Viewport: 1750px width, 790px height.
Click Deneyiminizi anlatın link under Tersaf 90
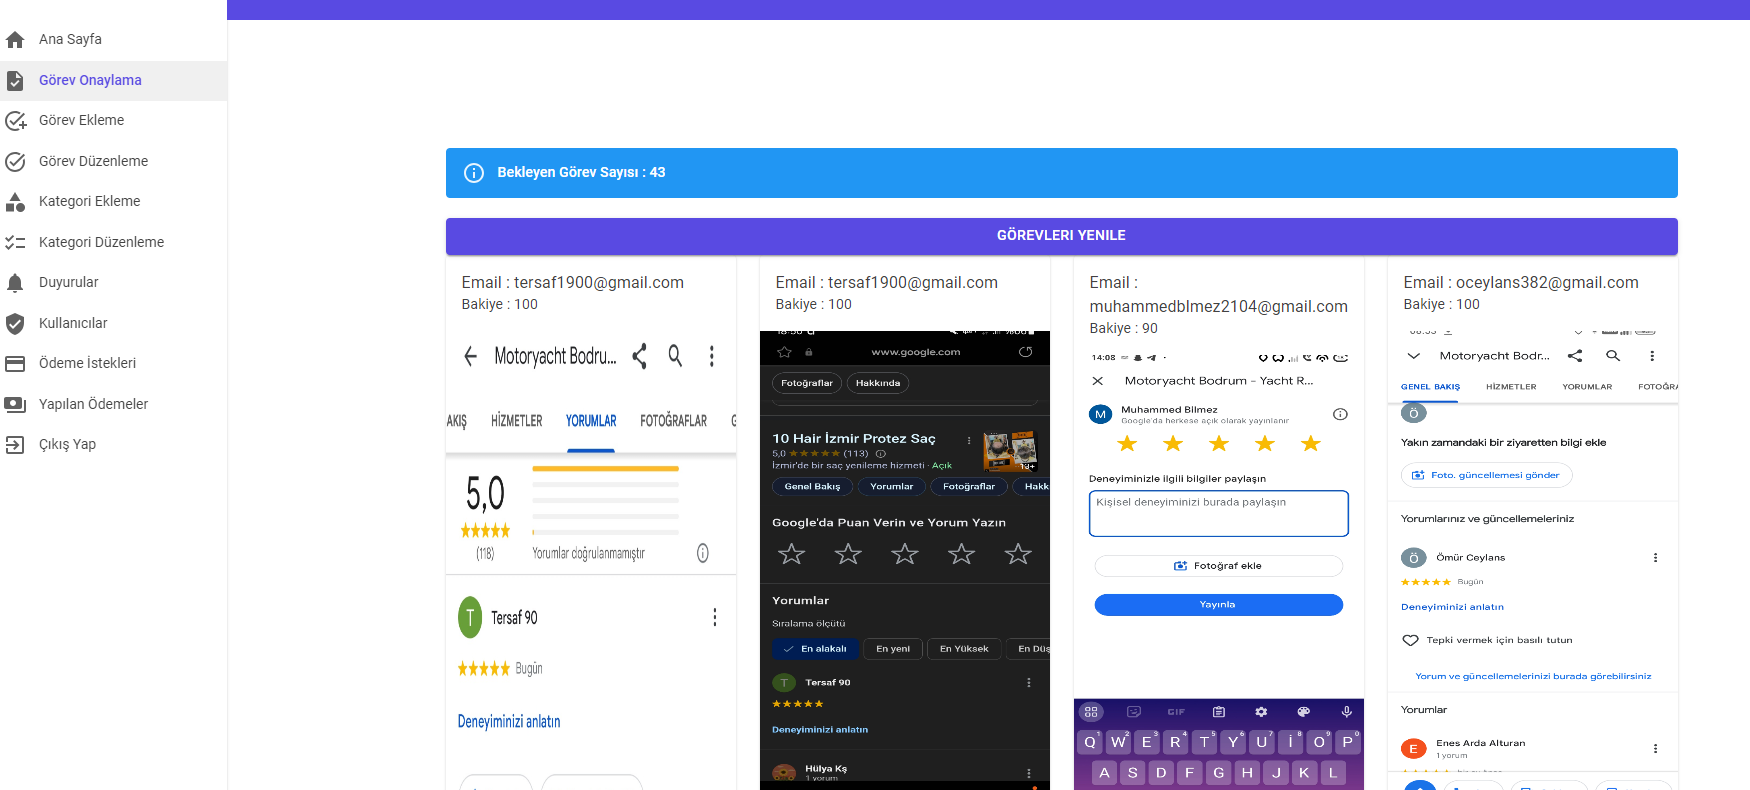[509, 722]
